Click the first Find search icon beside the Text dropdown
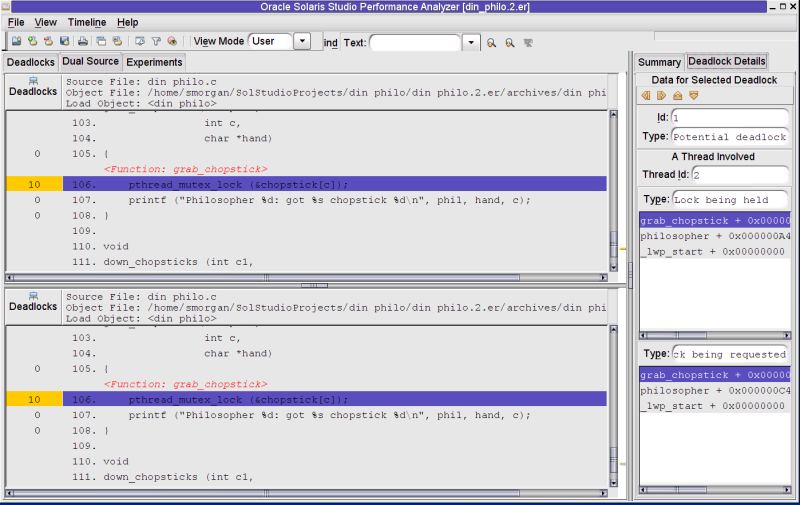 pyautogui.click(x=491, y=43)
